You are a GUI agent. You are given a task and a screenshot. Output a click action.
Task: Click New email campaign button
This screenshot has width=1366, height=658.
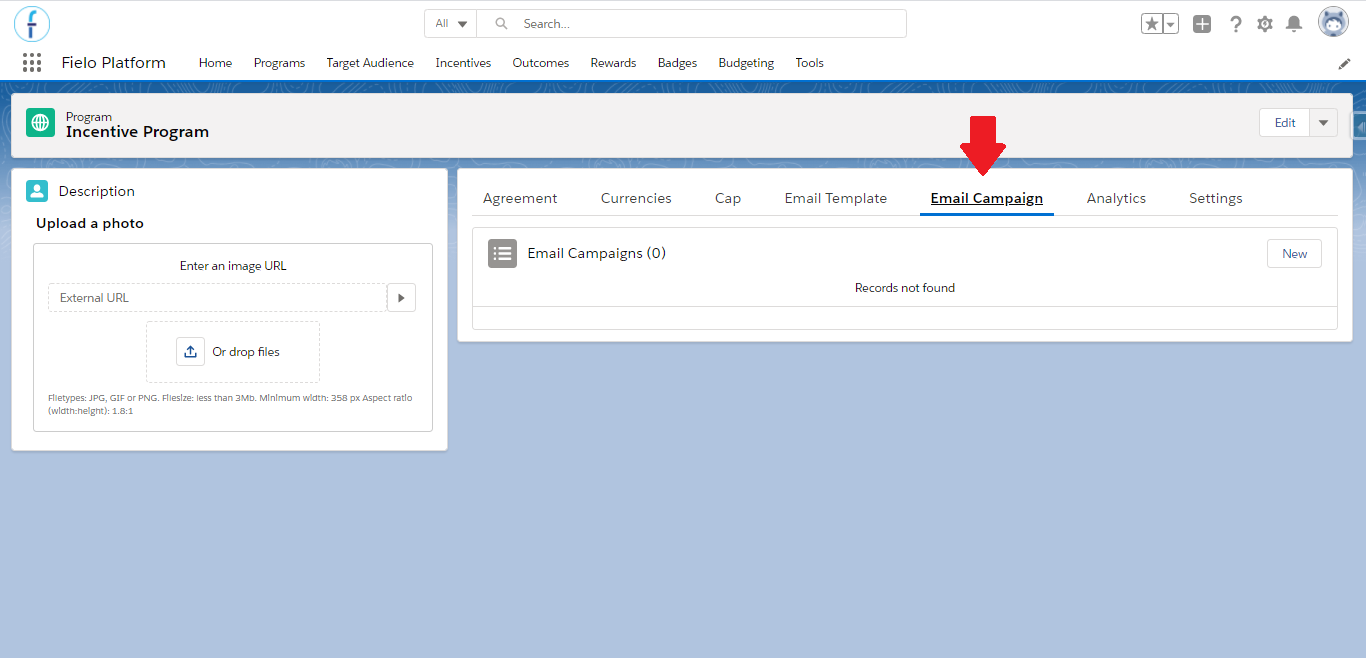click(x=1294, y=253)
